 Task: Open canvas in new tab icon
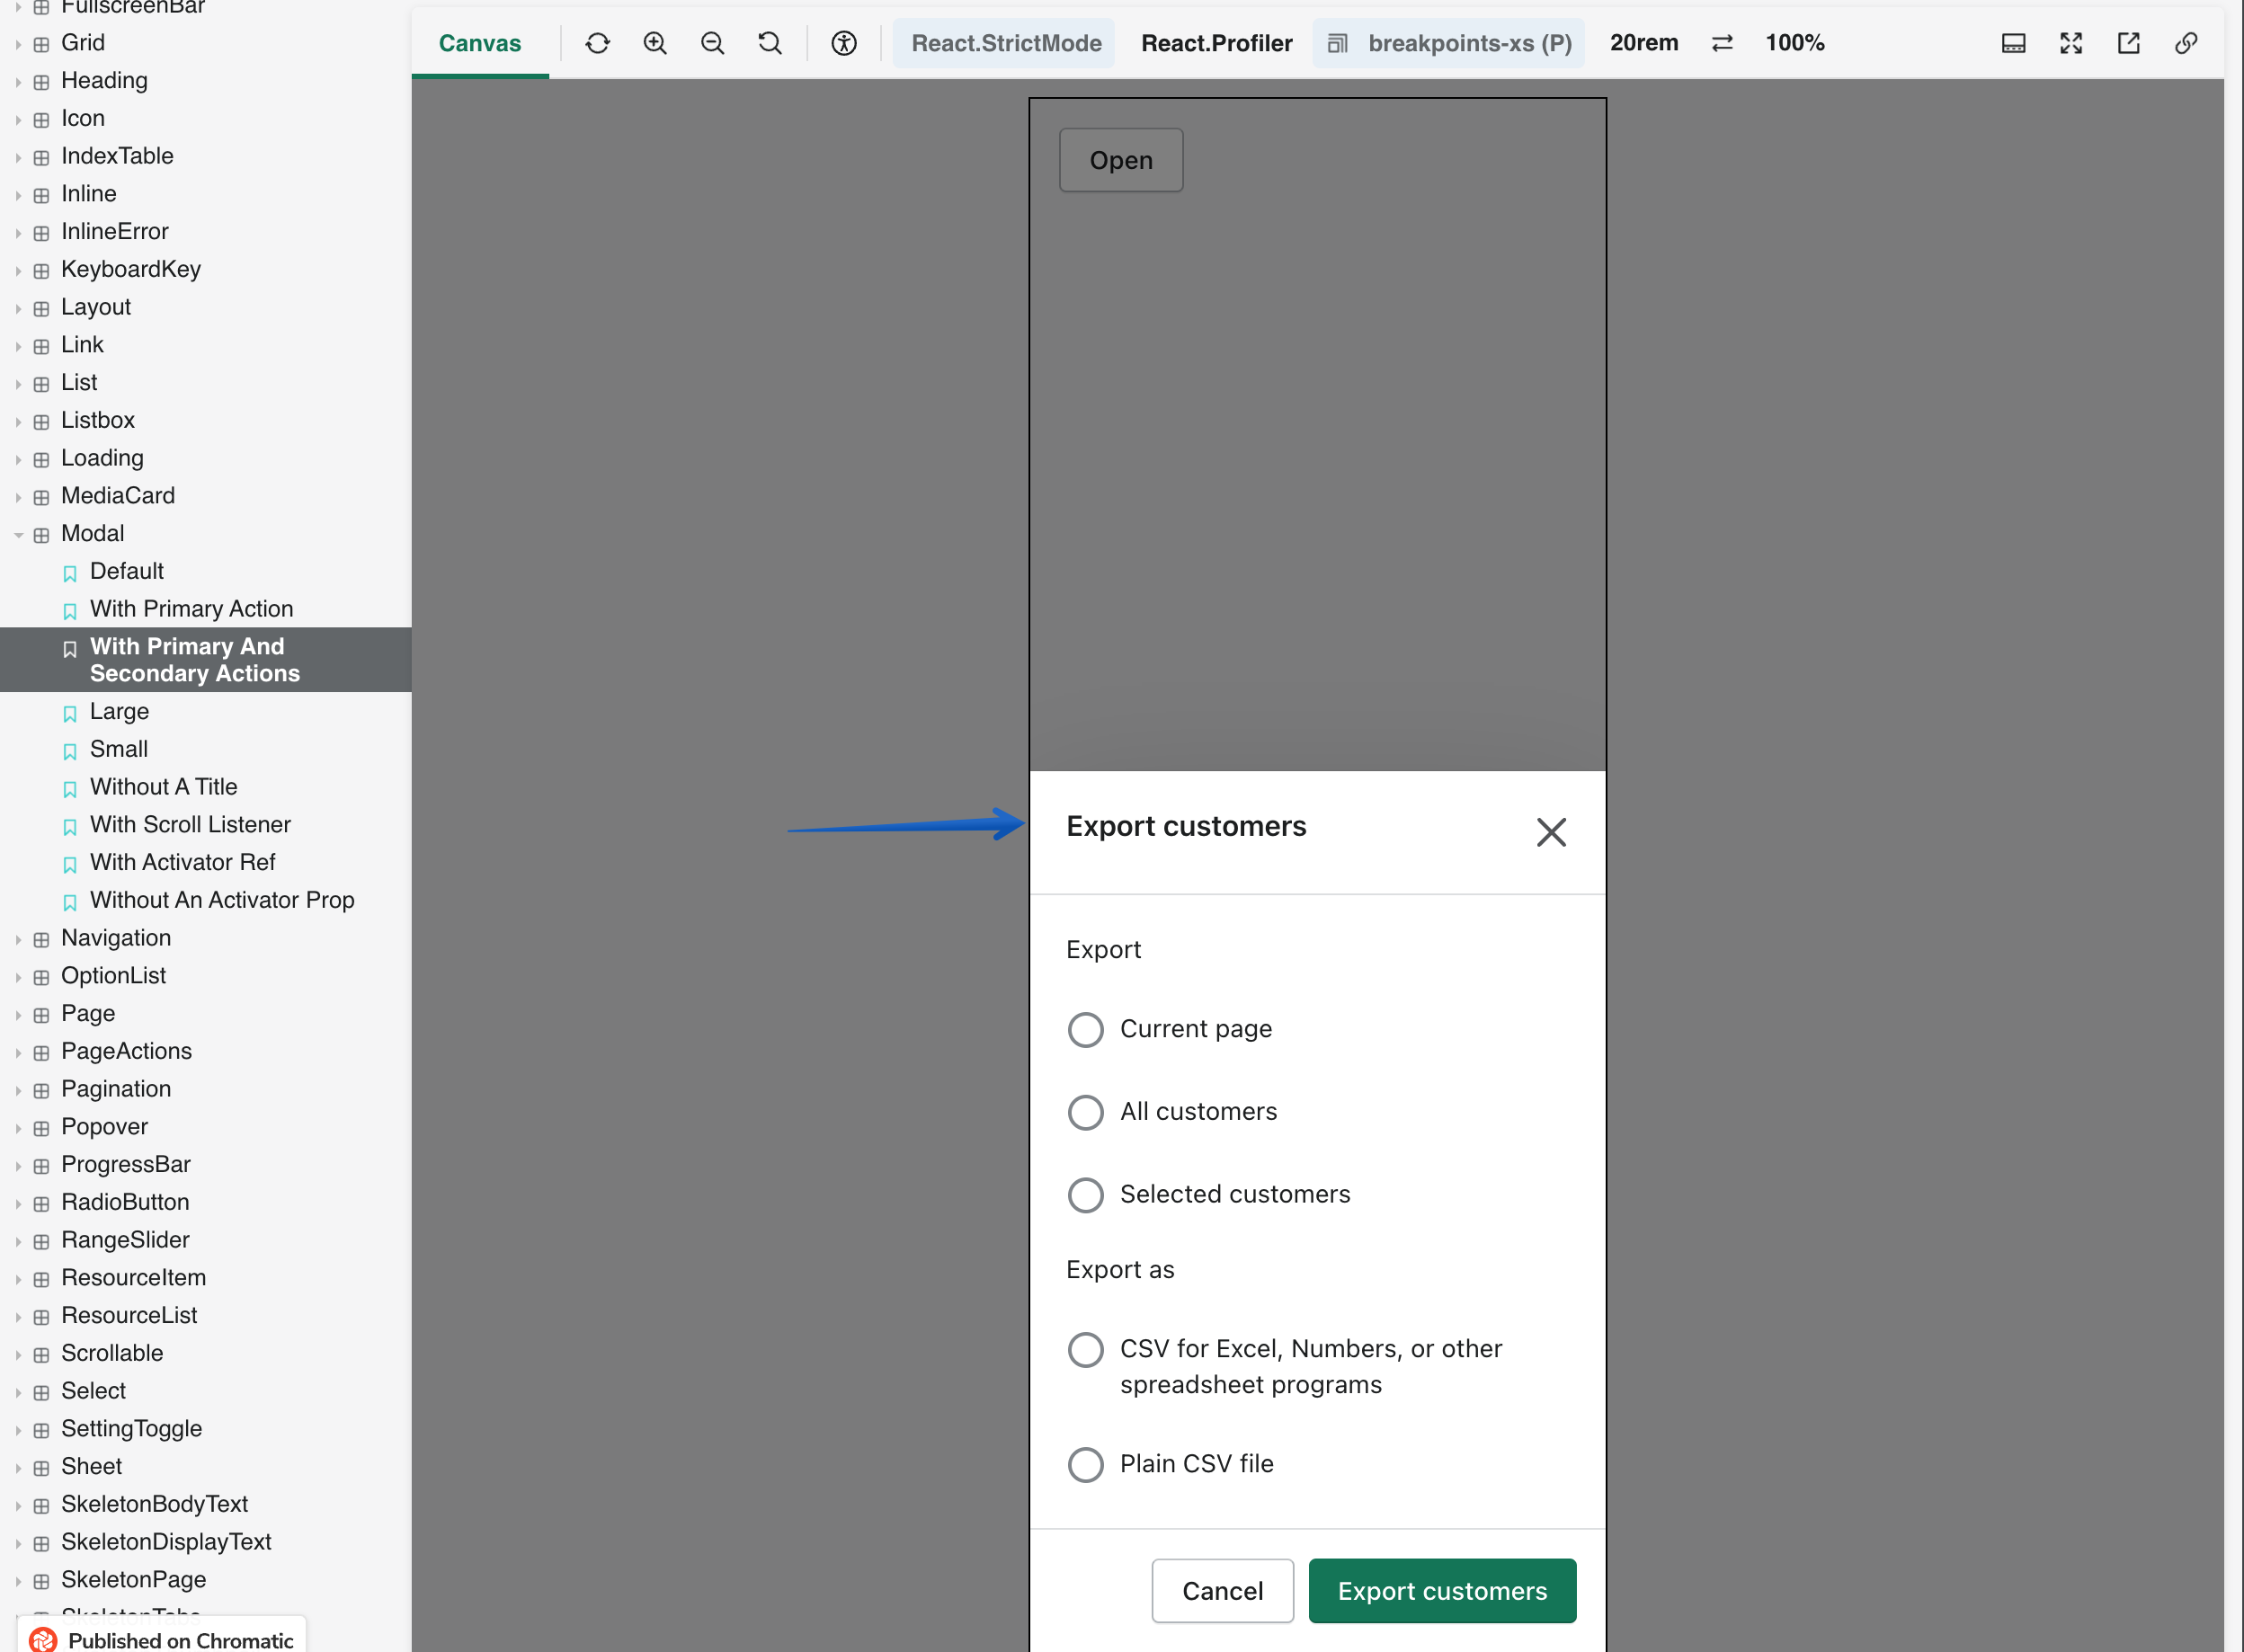(2128, 43)
